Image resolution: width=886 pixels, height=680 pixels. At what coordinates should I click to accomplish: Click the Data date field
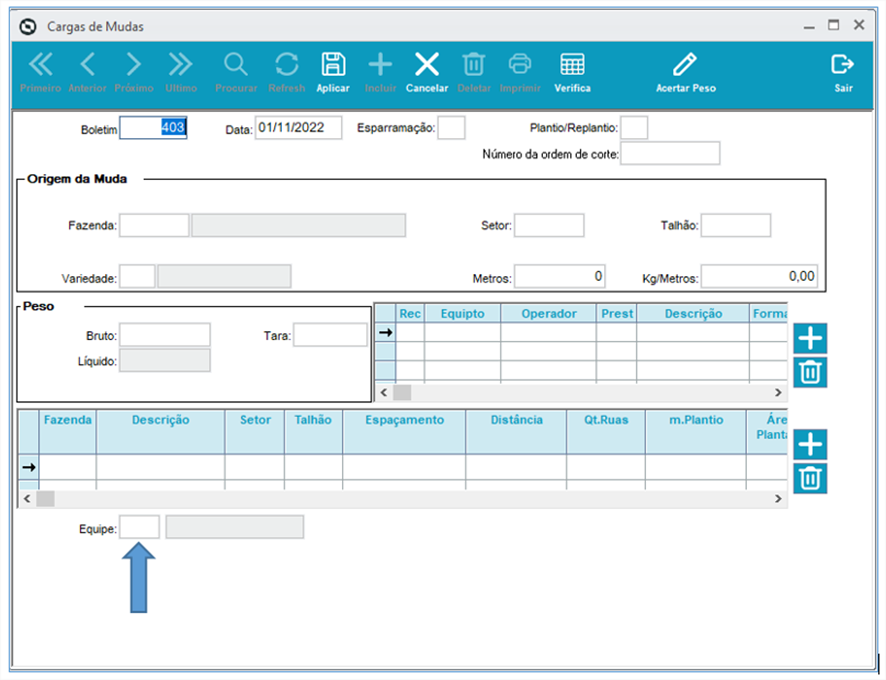(x=298, y=128)
